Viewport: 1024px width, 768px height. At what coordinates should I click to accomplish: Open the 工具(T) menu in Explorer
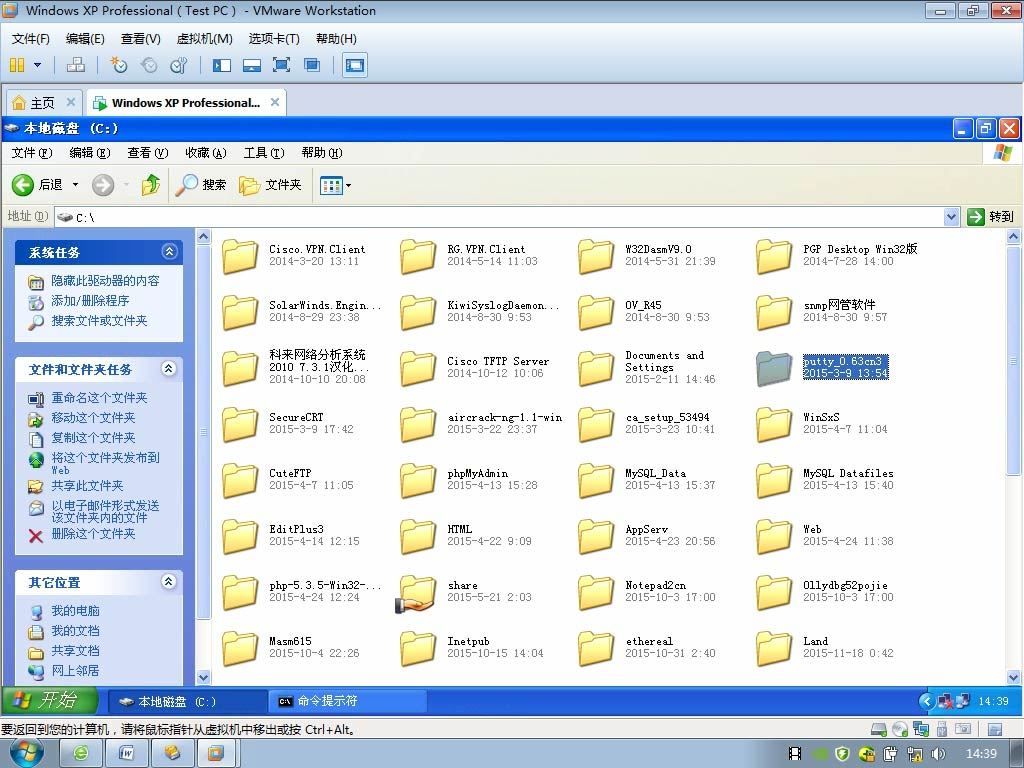click(264, 153)
